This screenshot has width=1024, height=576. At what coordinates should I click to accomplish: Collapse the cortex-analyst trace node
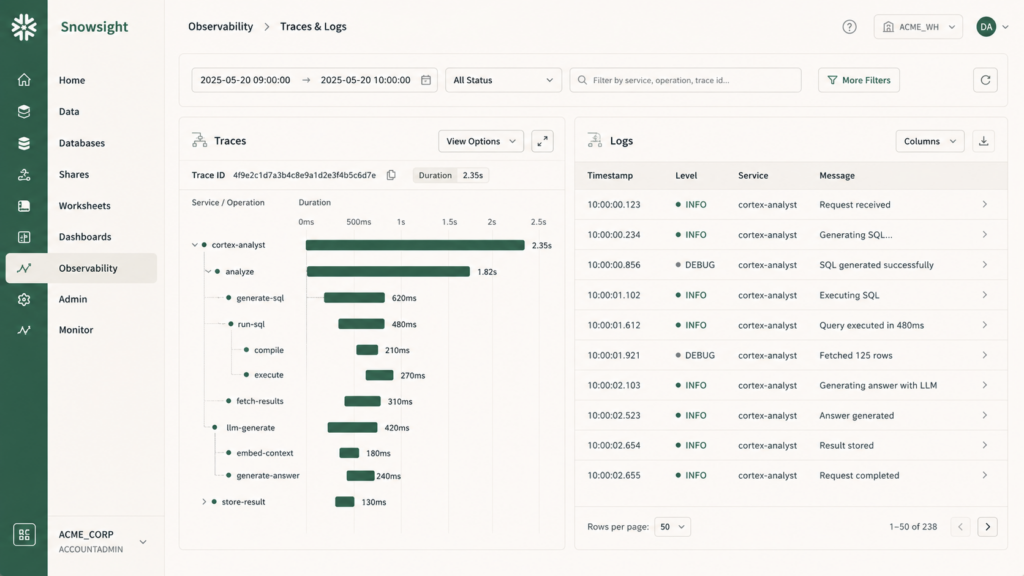(x=195, y=245)
